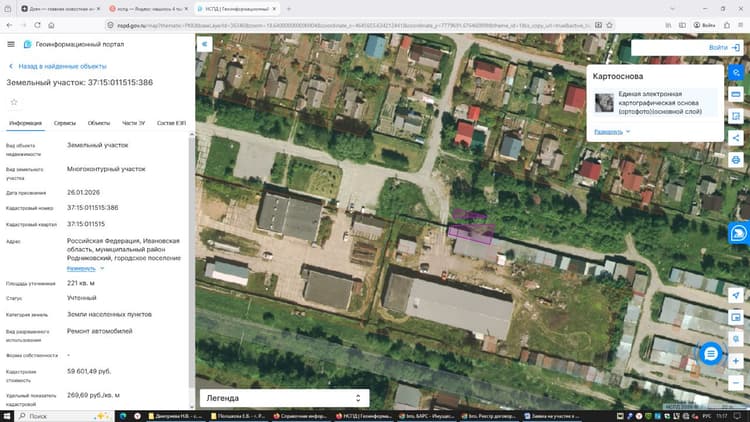Open the Легенда dropdown
This screenshot has width=750, height=422.
pyautogui.click(x=285, y=398)
